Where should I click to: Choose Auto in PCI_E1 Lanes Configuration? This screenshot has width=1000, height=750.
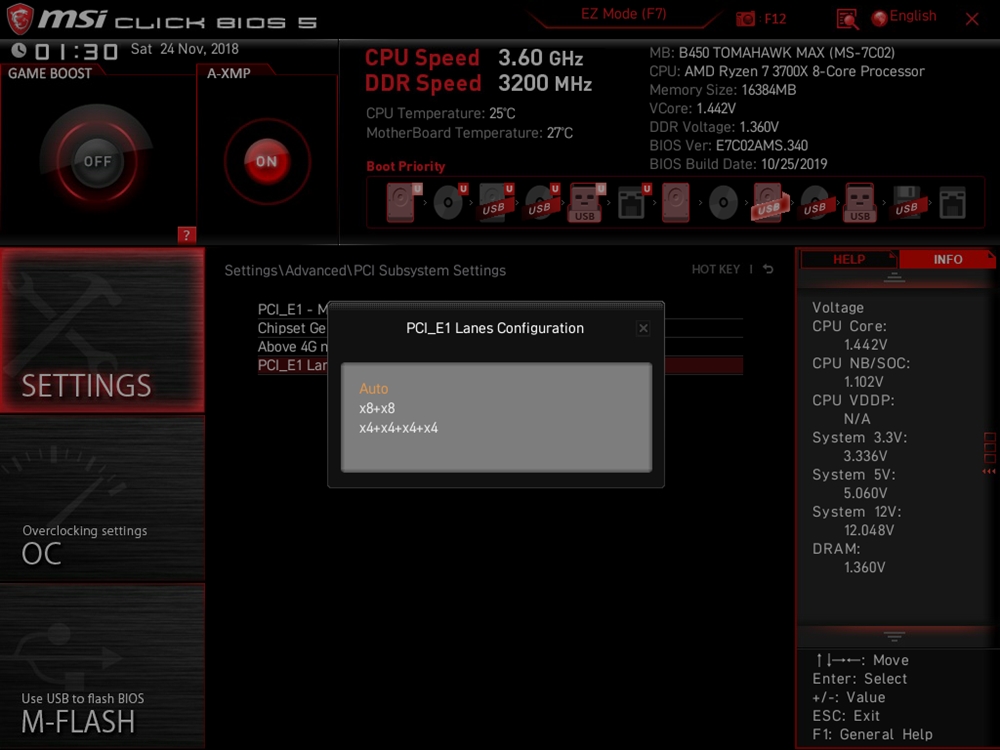pos(373,388)
